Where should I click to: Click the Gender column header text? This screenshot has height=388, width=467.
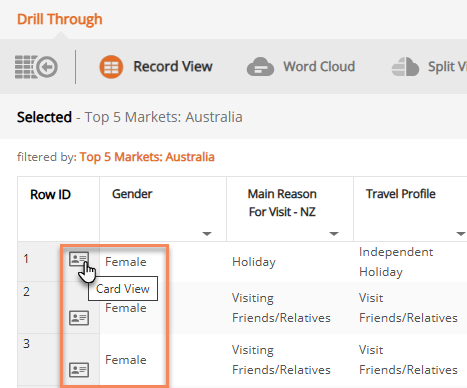tap(132, 194)
